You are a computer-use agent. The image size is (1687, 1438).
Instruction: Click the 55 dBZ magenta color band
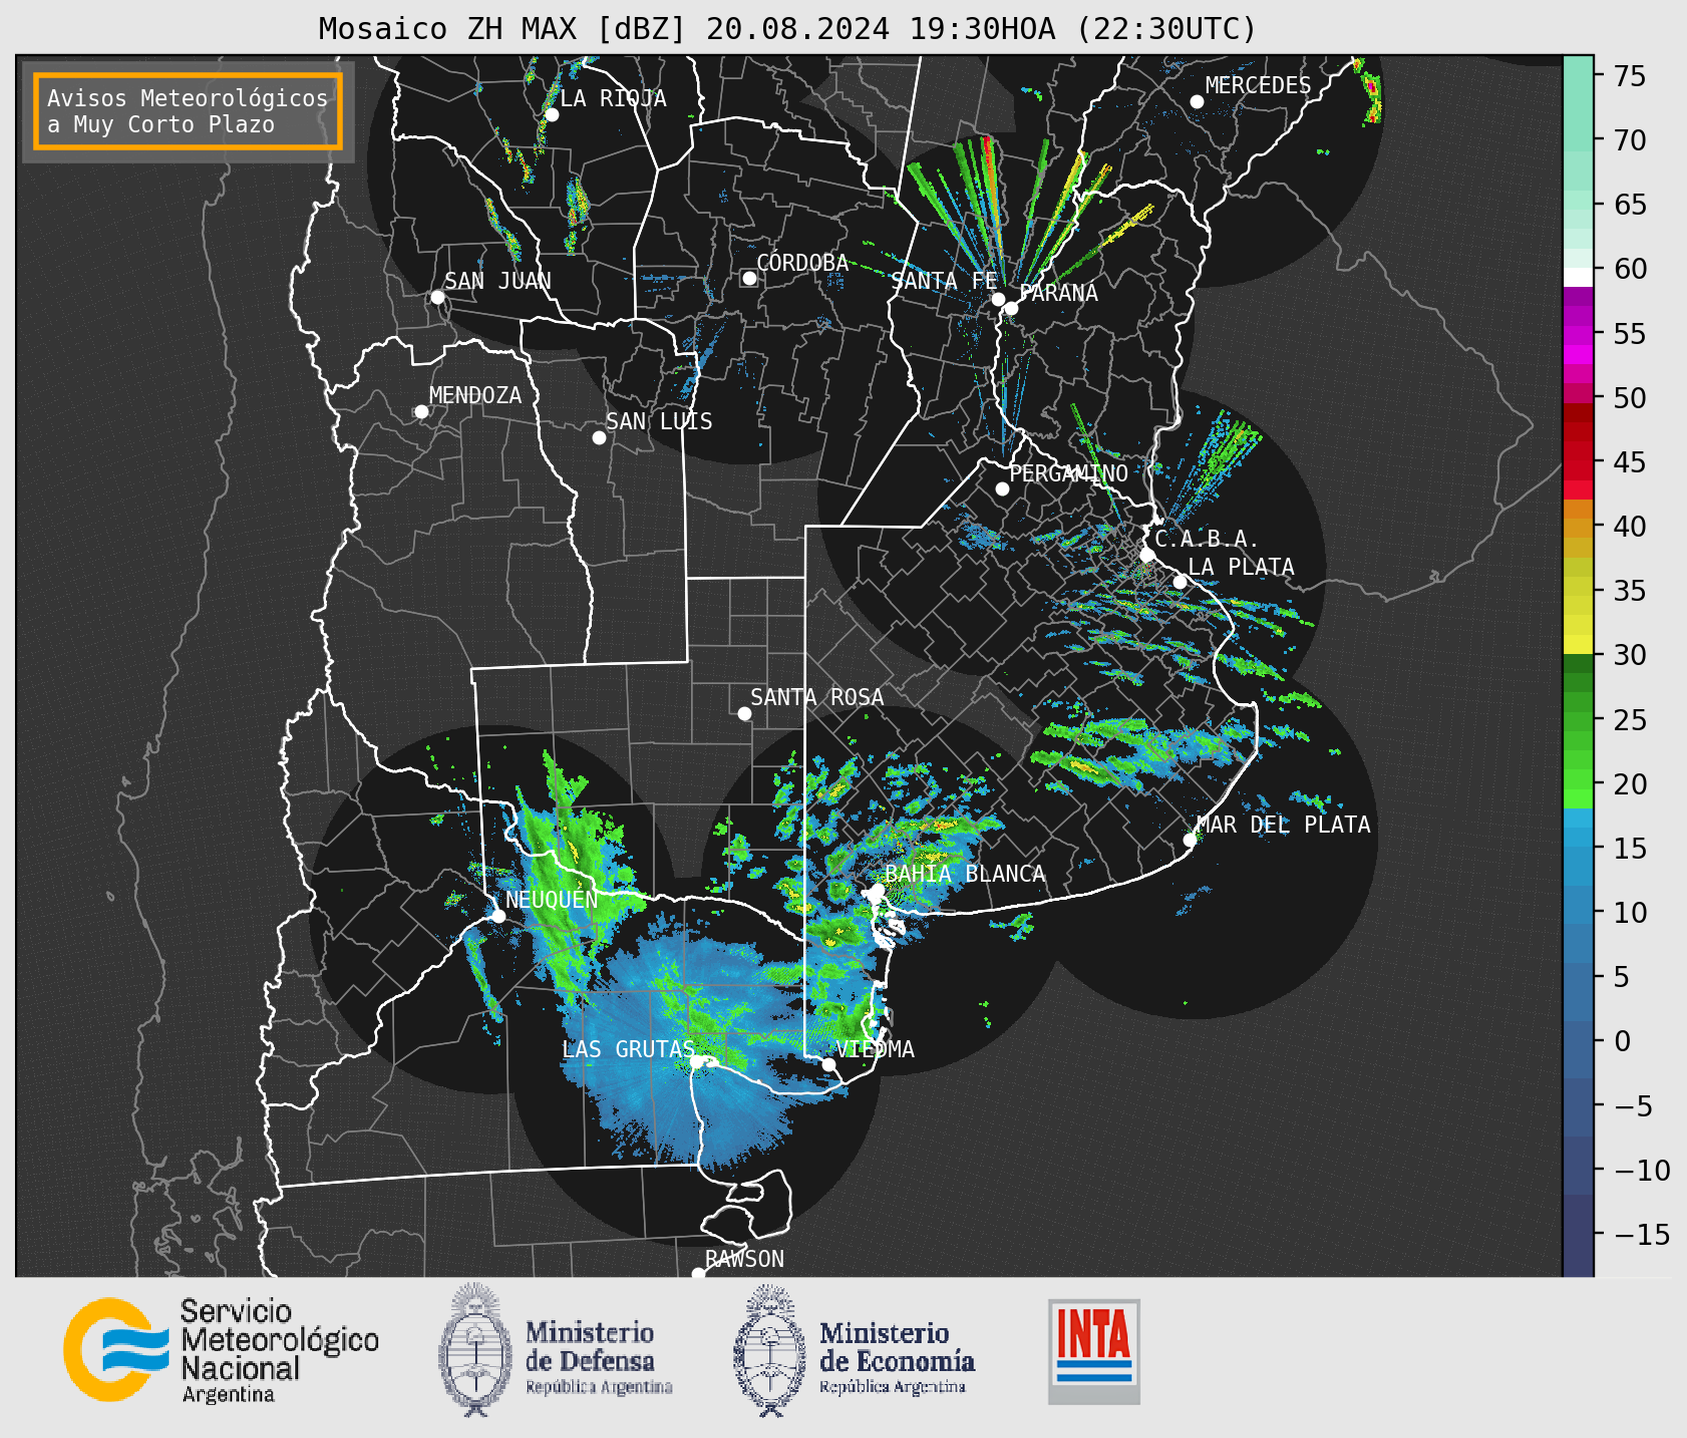point(1578,333)
